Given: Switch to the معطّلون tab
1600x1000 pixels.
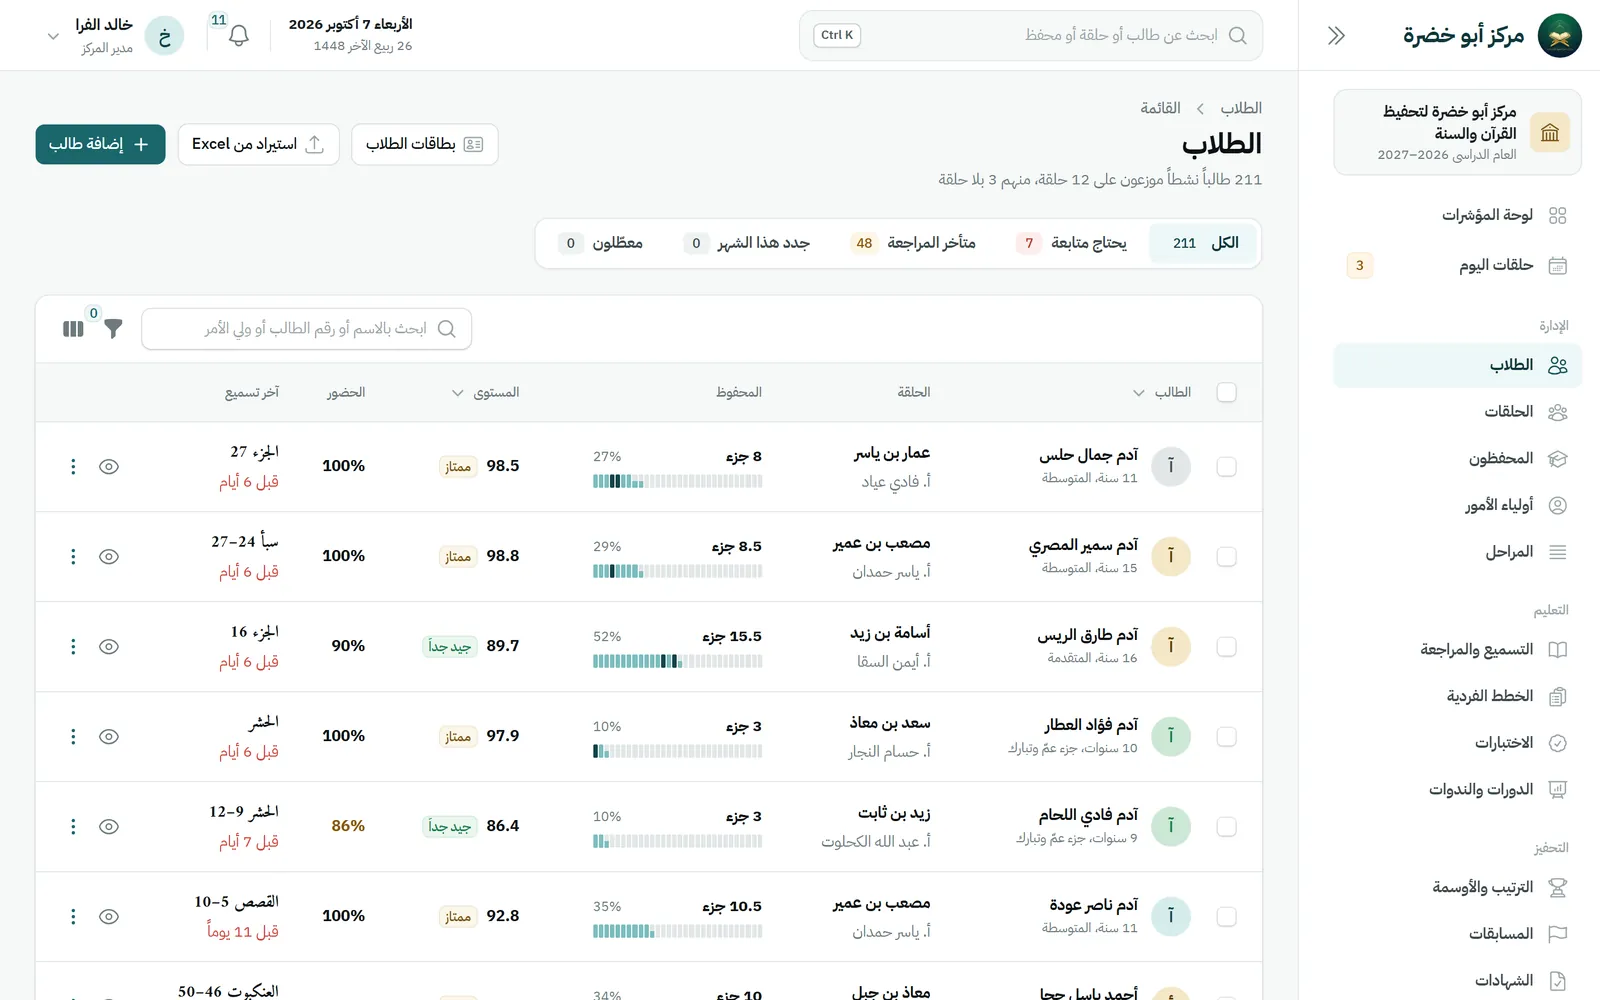Looking at the screenshot, I should pos(601,243).
